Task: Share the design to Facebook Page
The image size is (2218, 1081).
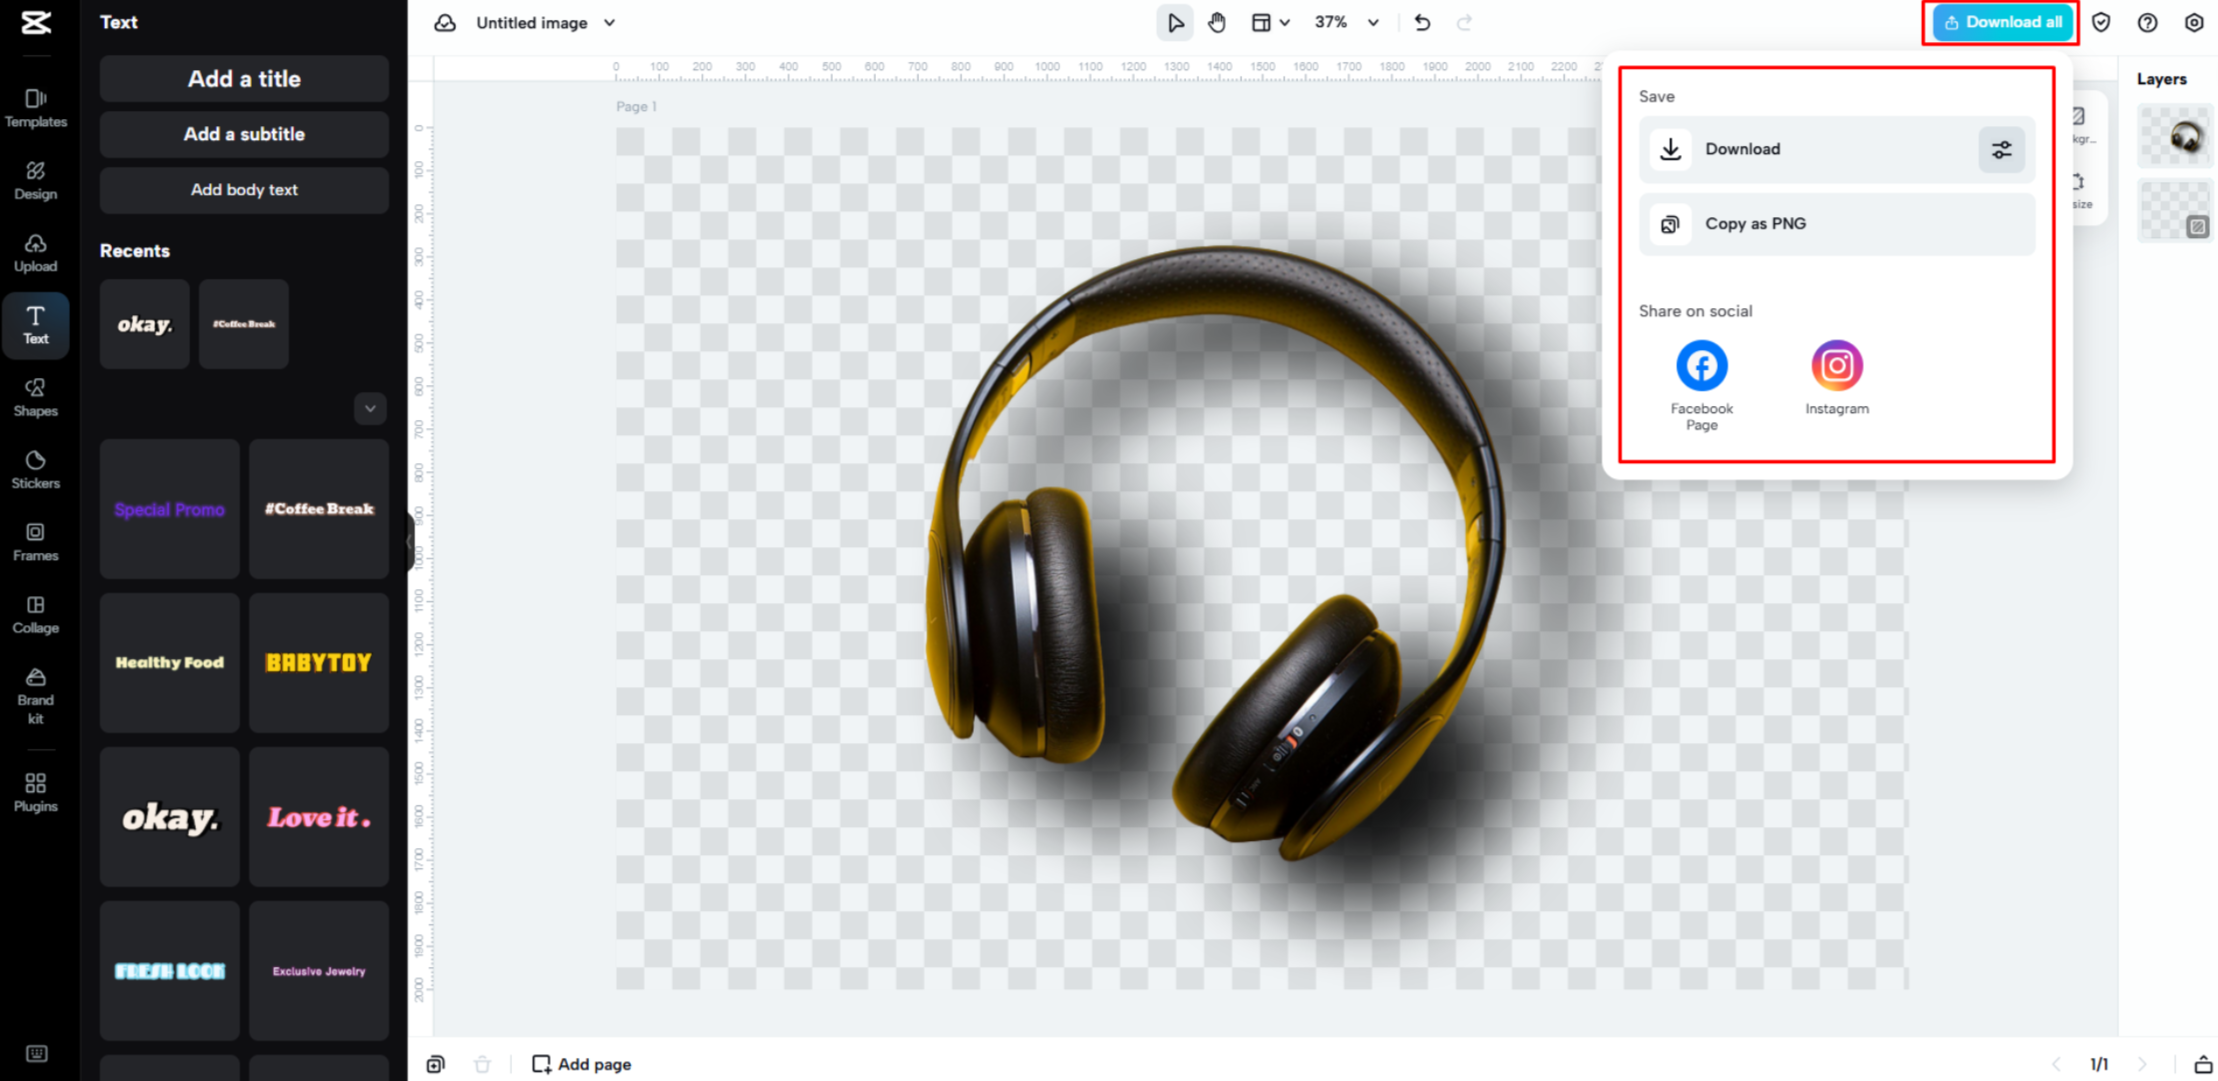Action: (x=1701, y=366)
